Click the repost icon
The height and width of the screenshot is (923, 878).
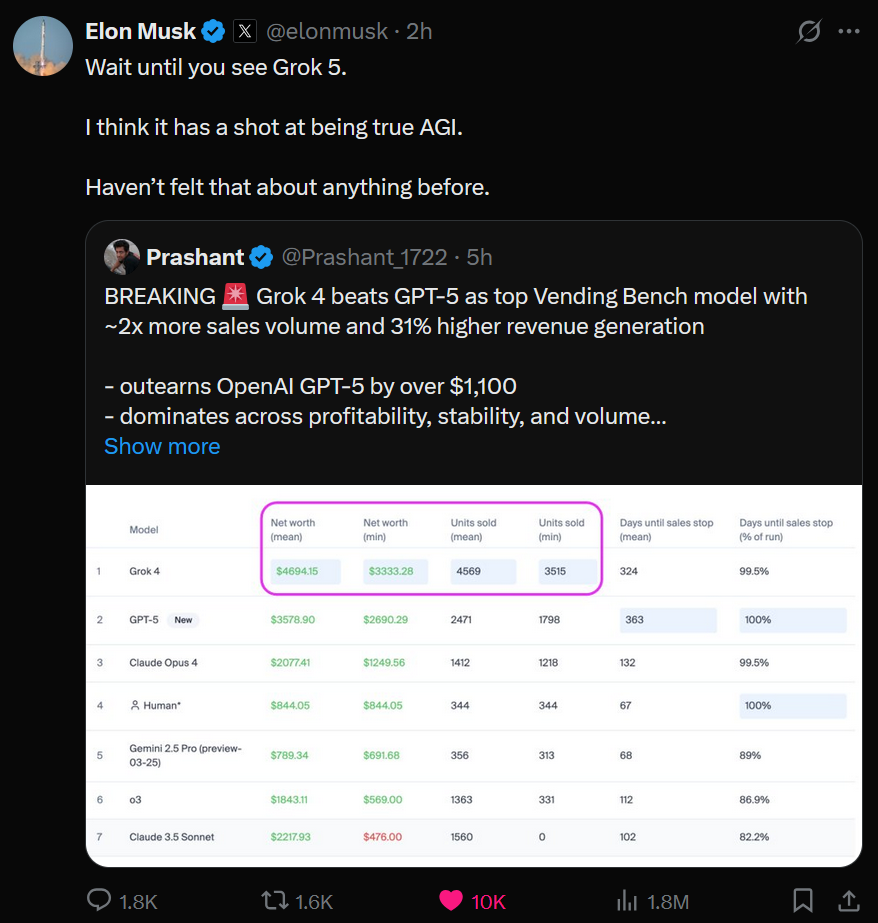(274, 901)
